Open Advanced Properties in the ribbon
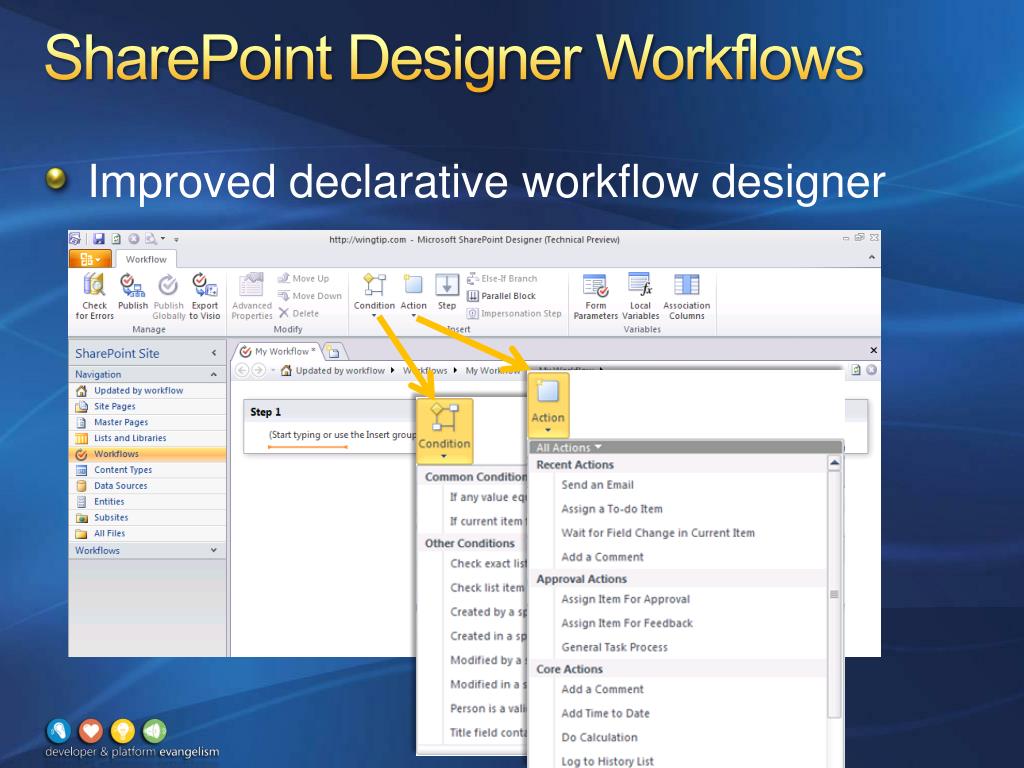1024x768 pixels. click(251, 296)
